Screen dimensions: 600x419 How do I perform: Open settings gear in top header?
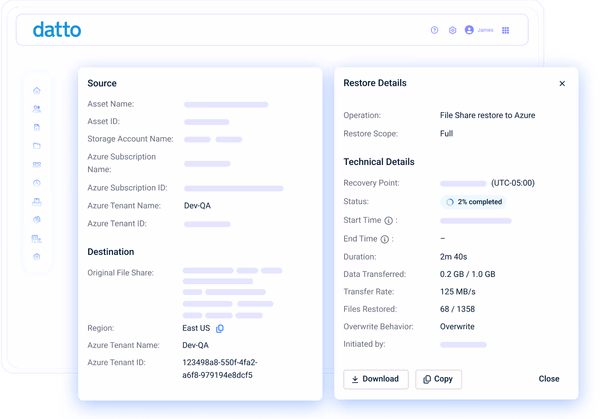[x=452, y=30]
